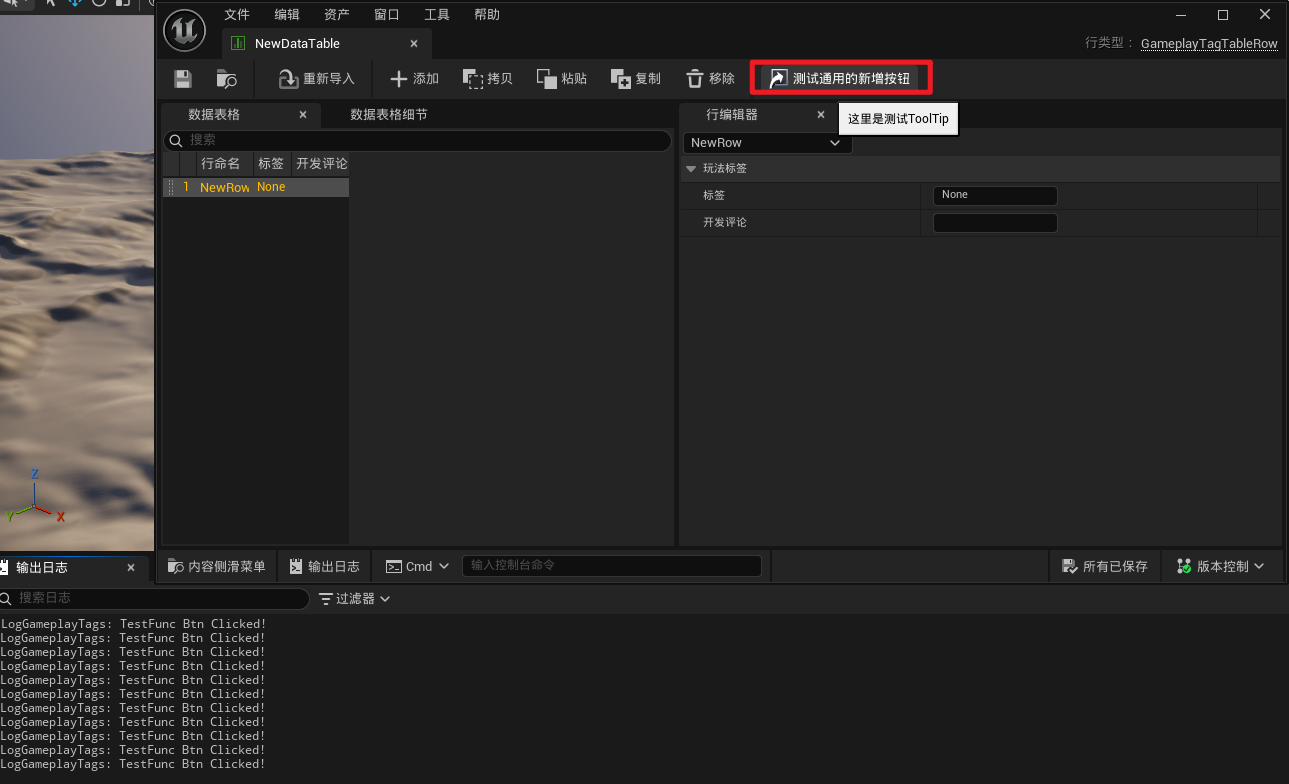Collapse the 玩法标签 section

[x=691, y=168]
